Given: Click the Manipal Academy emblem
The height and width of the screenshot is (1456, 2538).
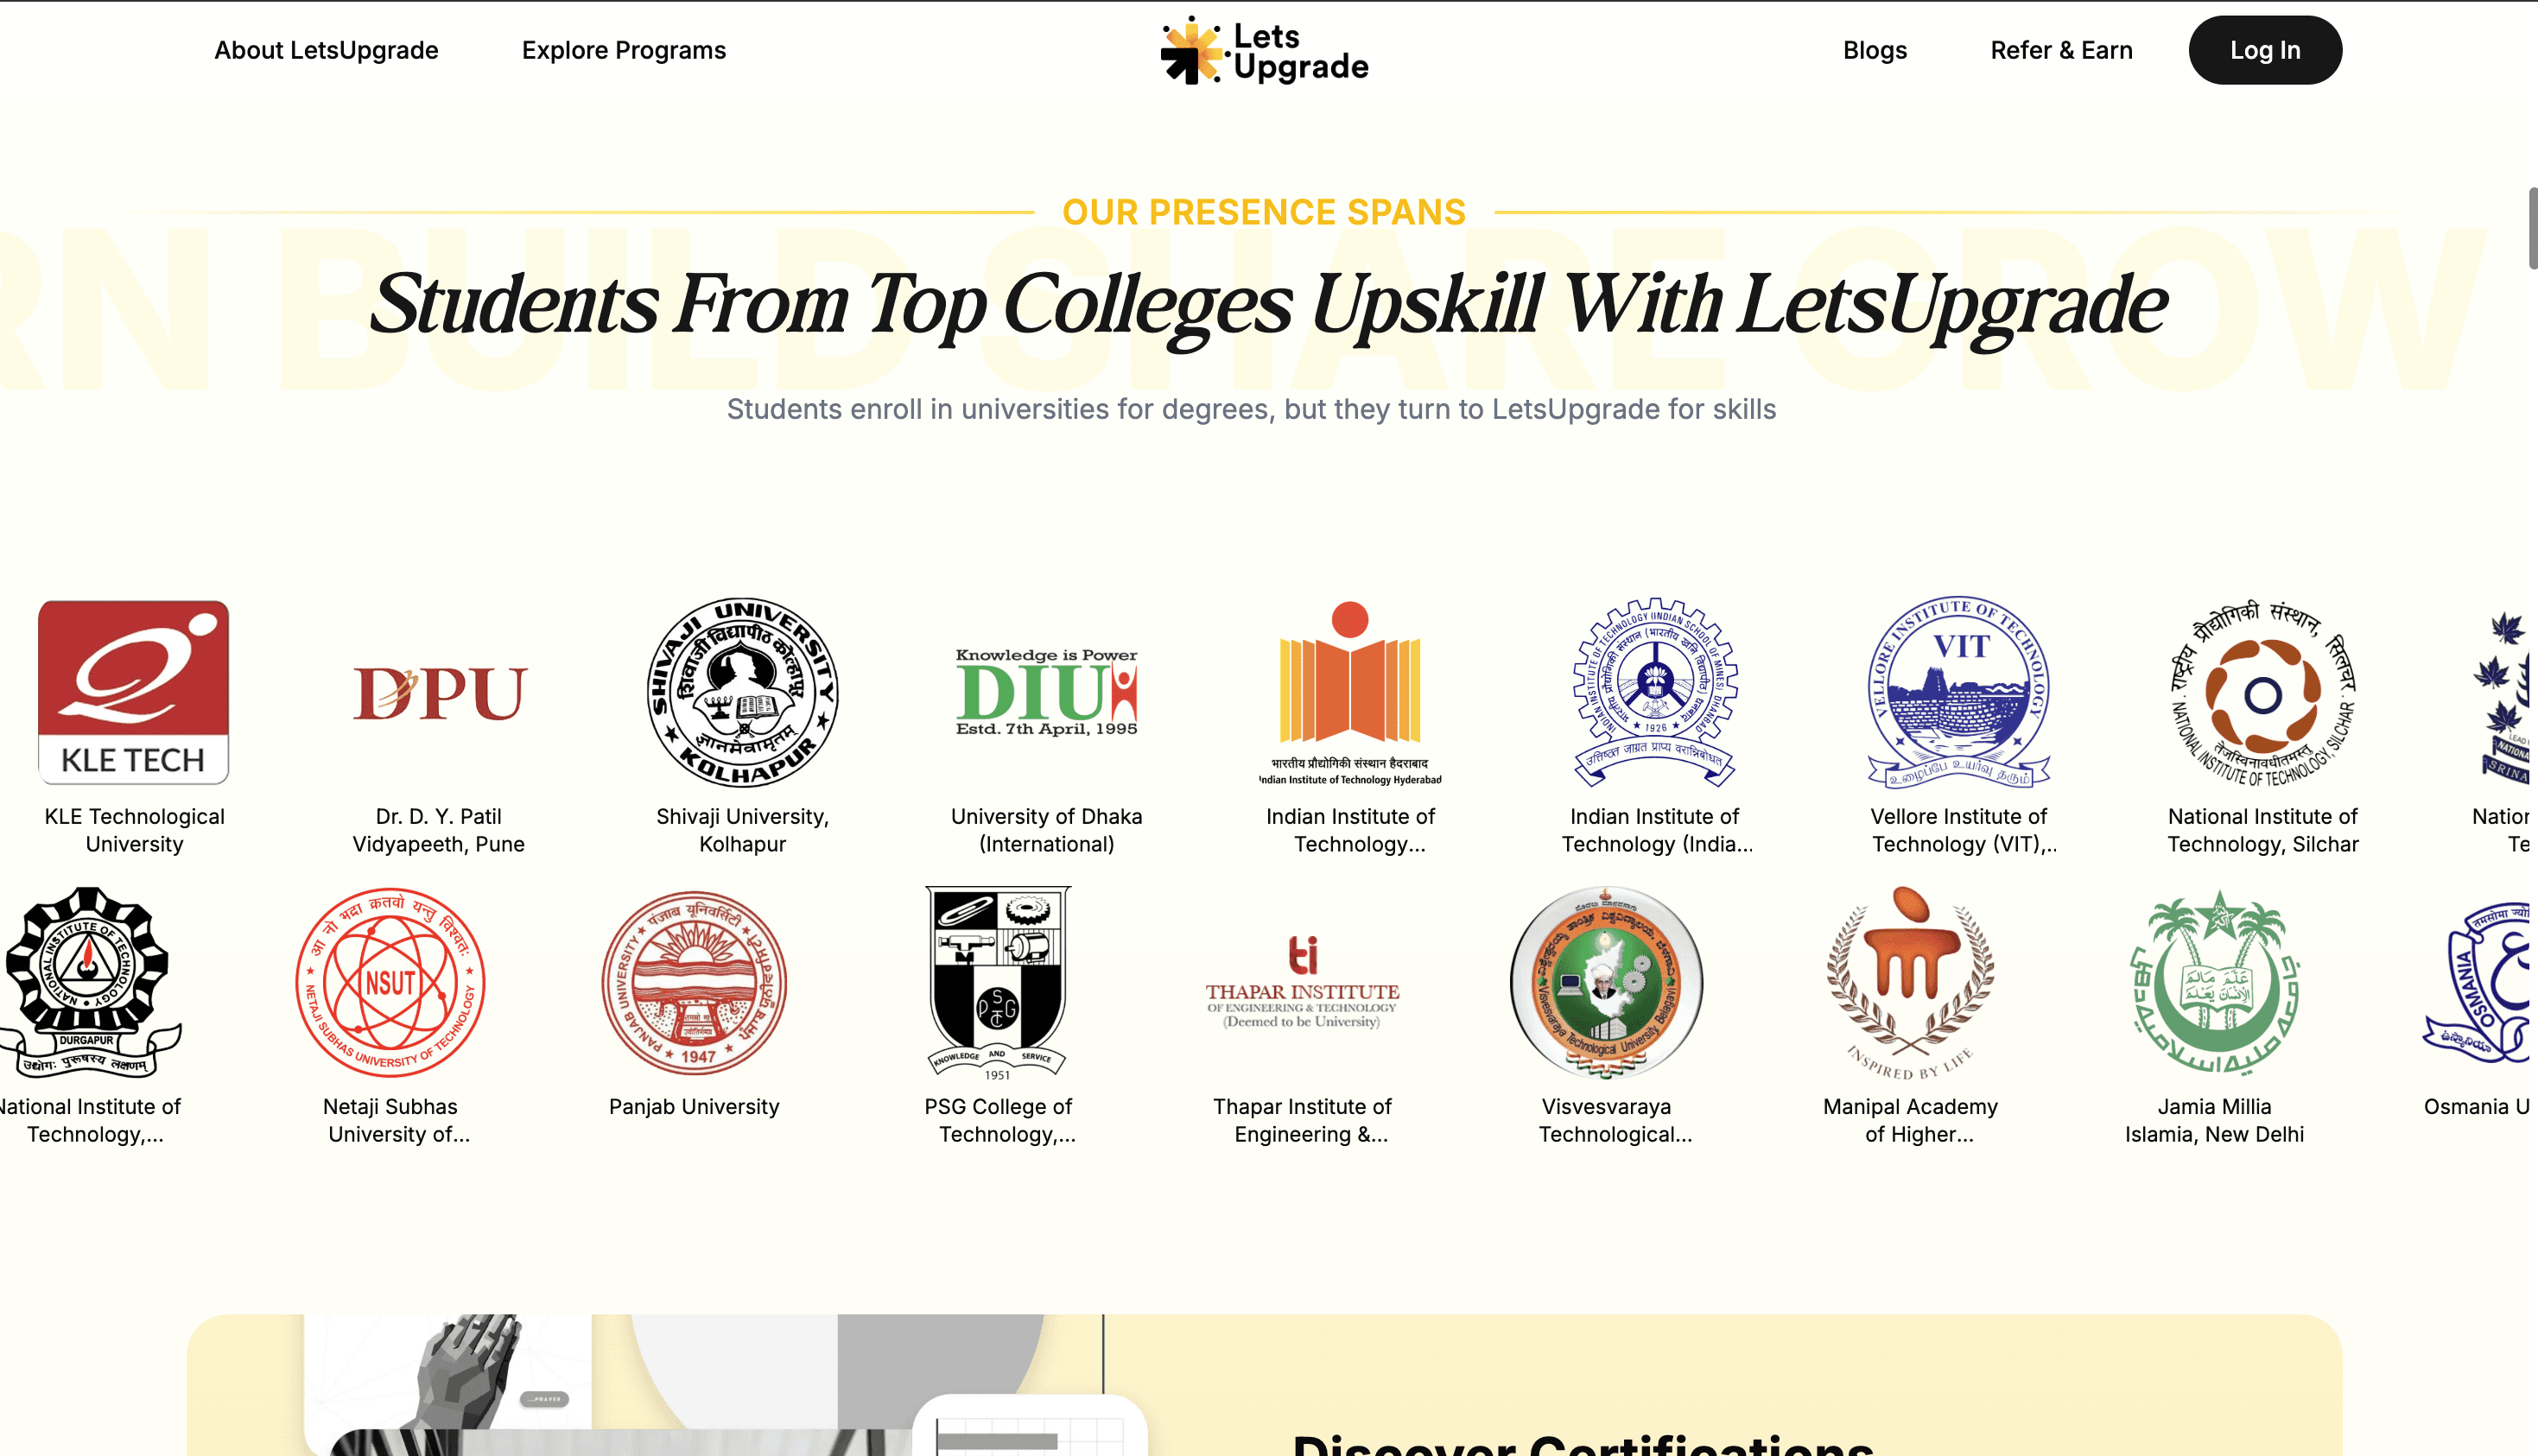Looking at the screenshot, I should coord(1910,982).
